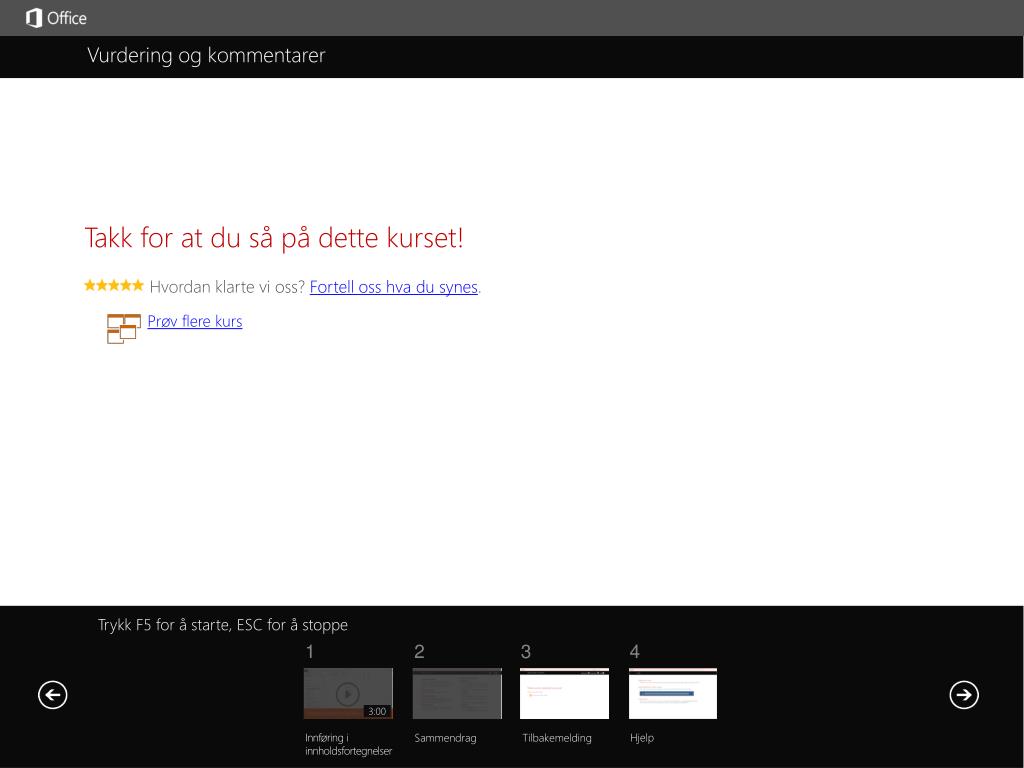
Task: Play the video on thumbnail 1
Action: [x=347, y=694]
